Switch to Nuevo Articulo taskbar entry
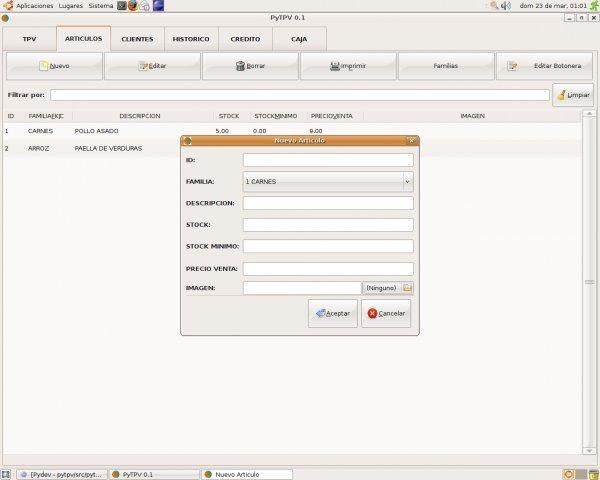The image size is (600, 480). [x=247, y=475]
